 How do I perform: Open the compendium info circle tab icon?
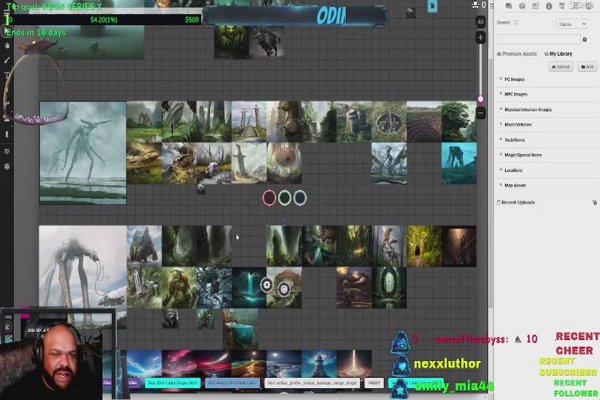click(x=549, y=6)
